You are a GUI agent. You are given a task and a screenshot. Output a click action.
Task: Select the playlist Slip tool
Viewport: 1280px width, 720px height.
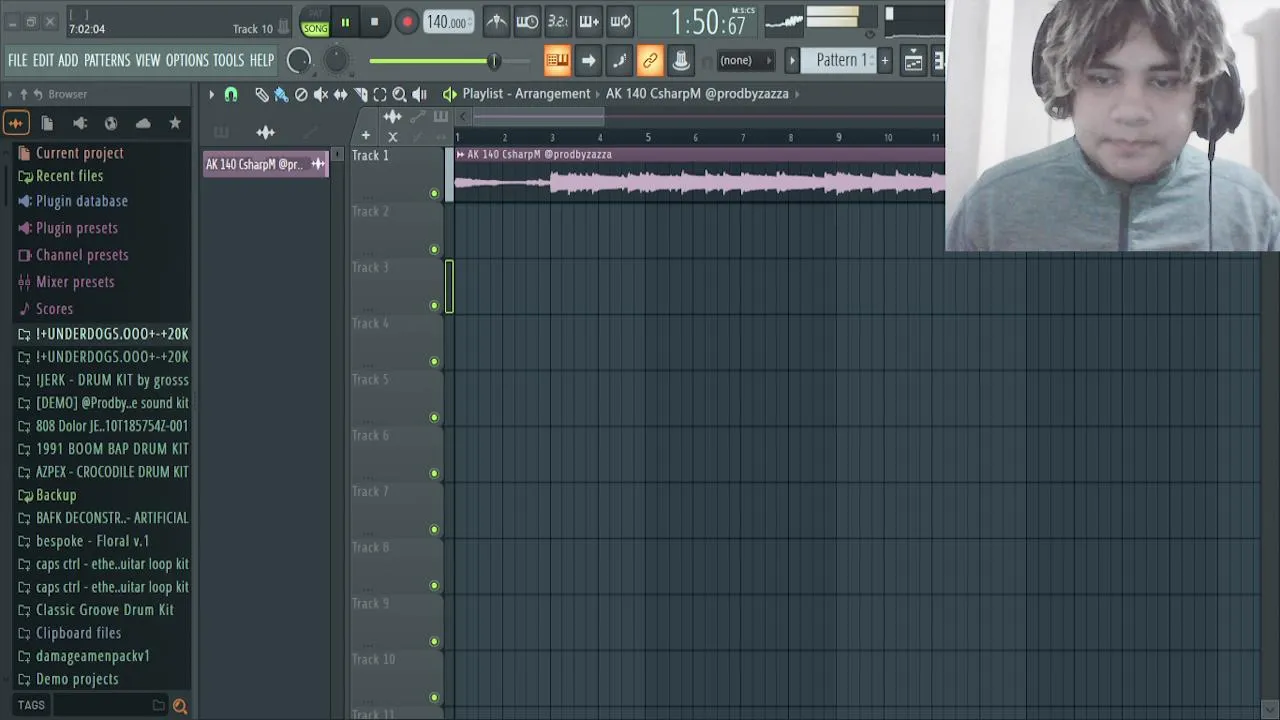(x=341, y=94)
